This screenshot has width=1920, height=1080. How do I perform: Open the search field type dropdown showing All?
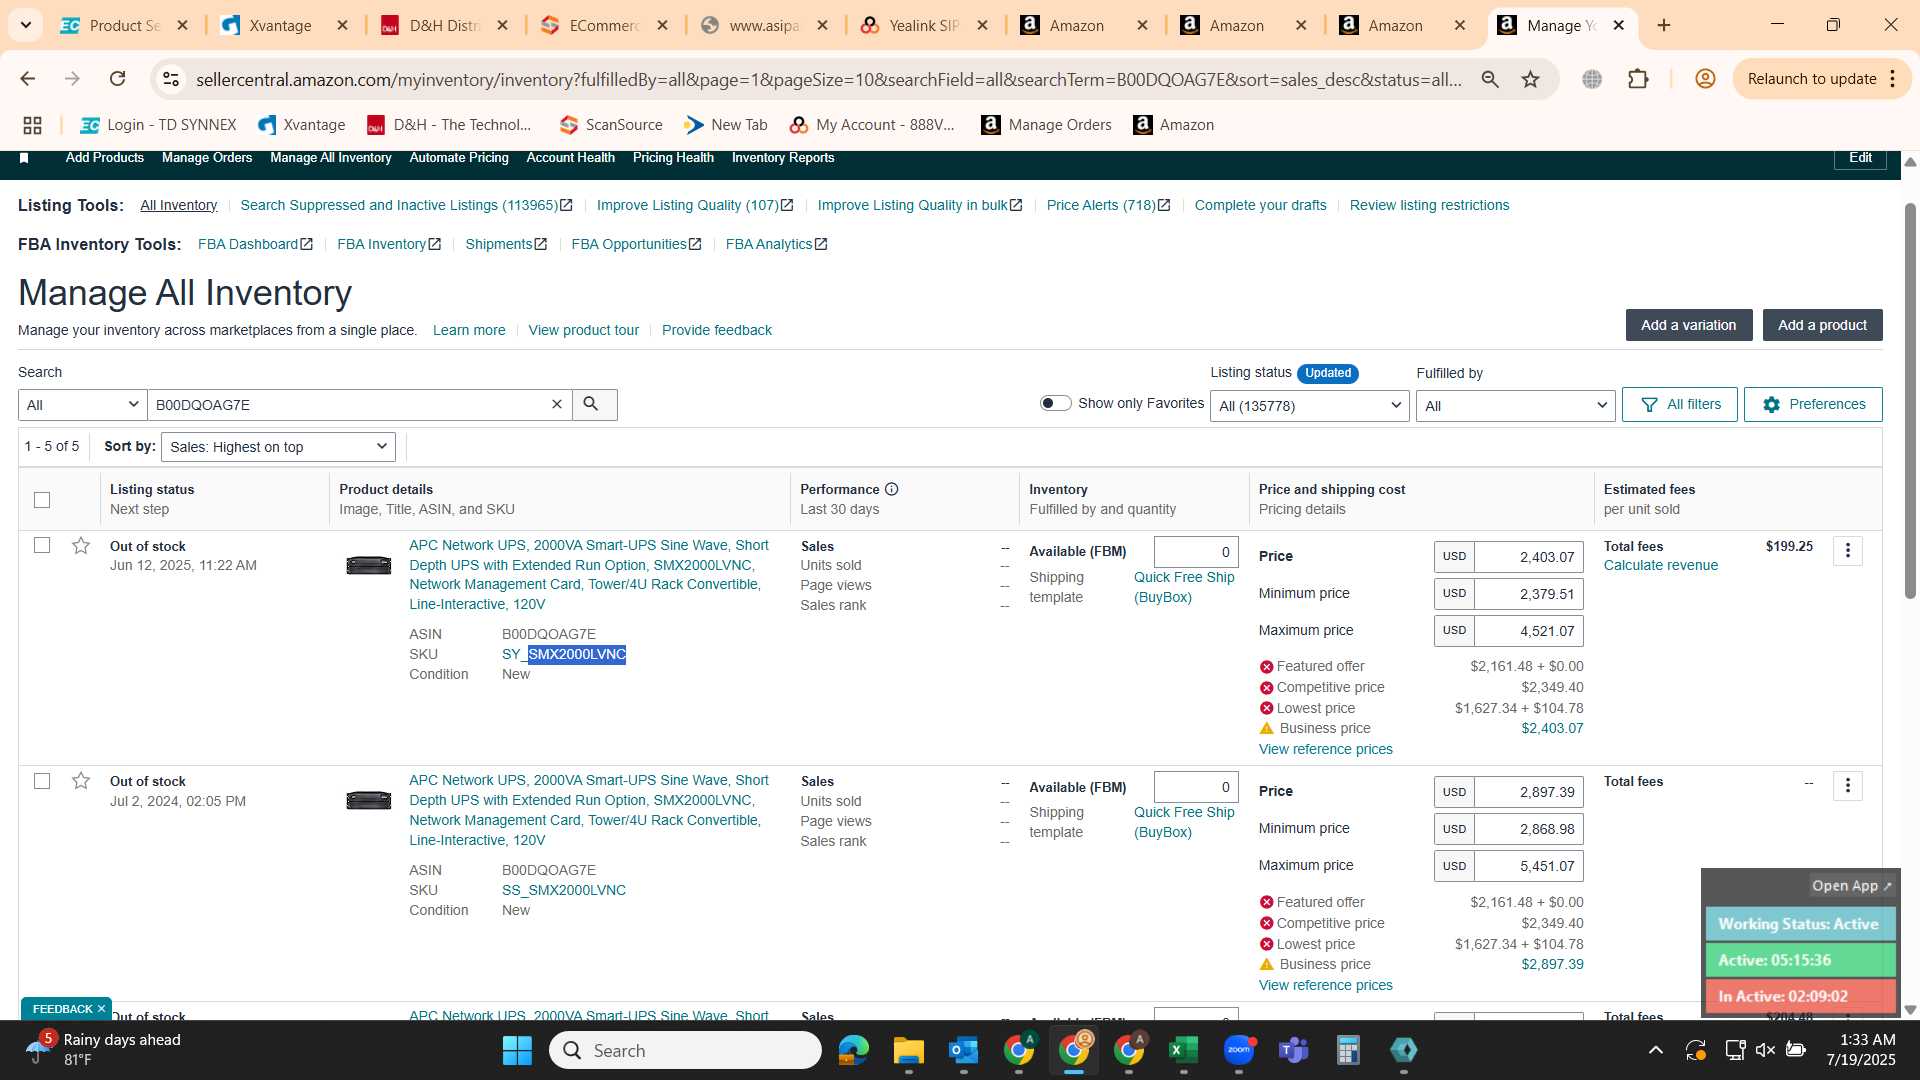(x=83, y=404)
